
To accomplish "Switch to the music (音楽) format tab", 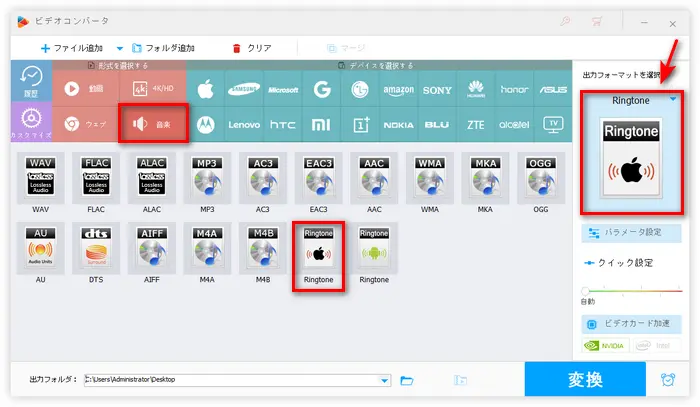I will (150, 124).
